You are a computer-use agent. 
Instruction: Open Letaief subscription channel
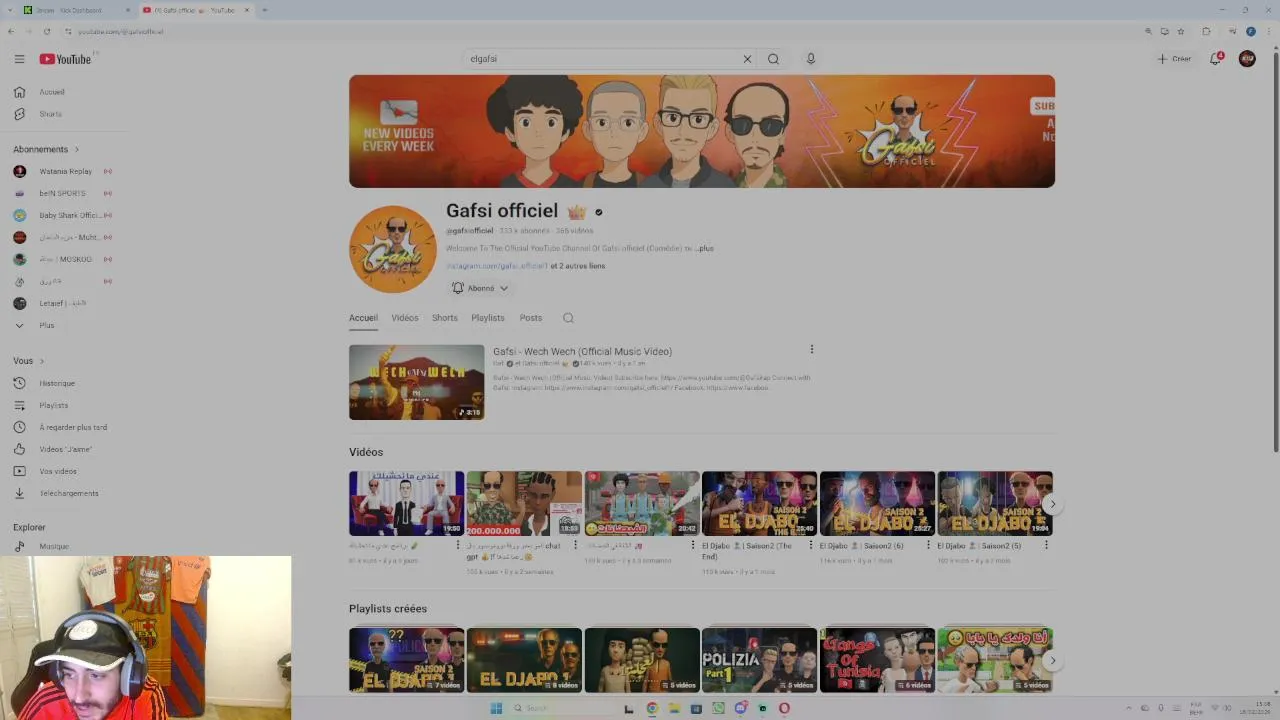[60, 303]
